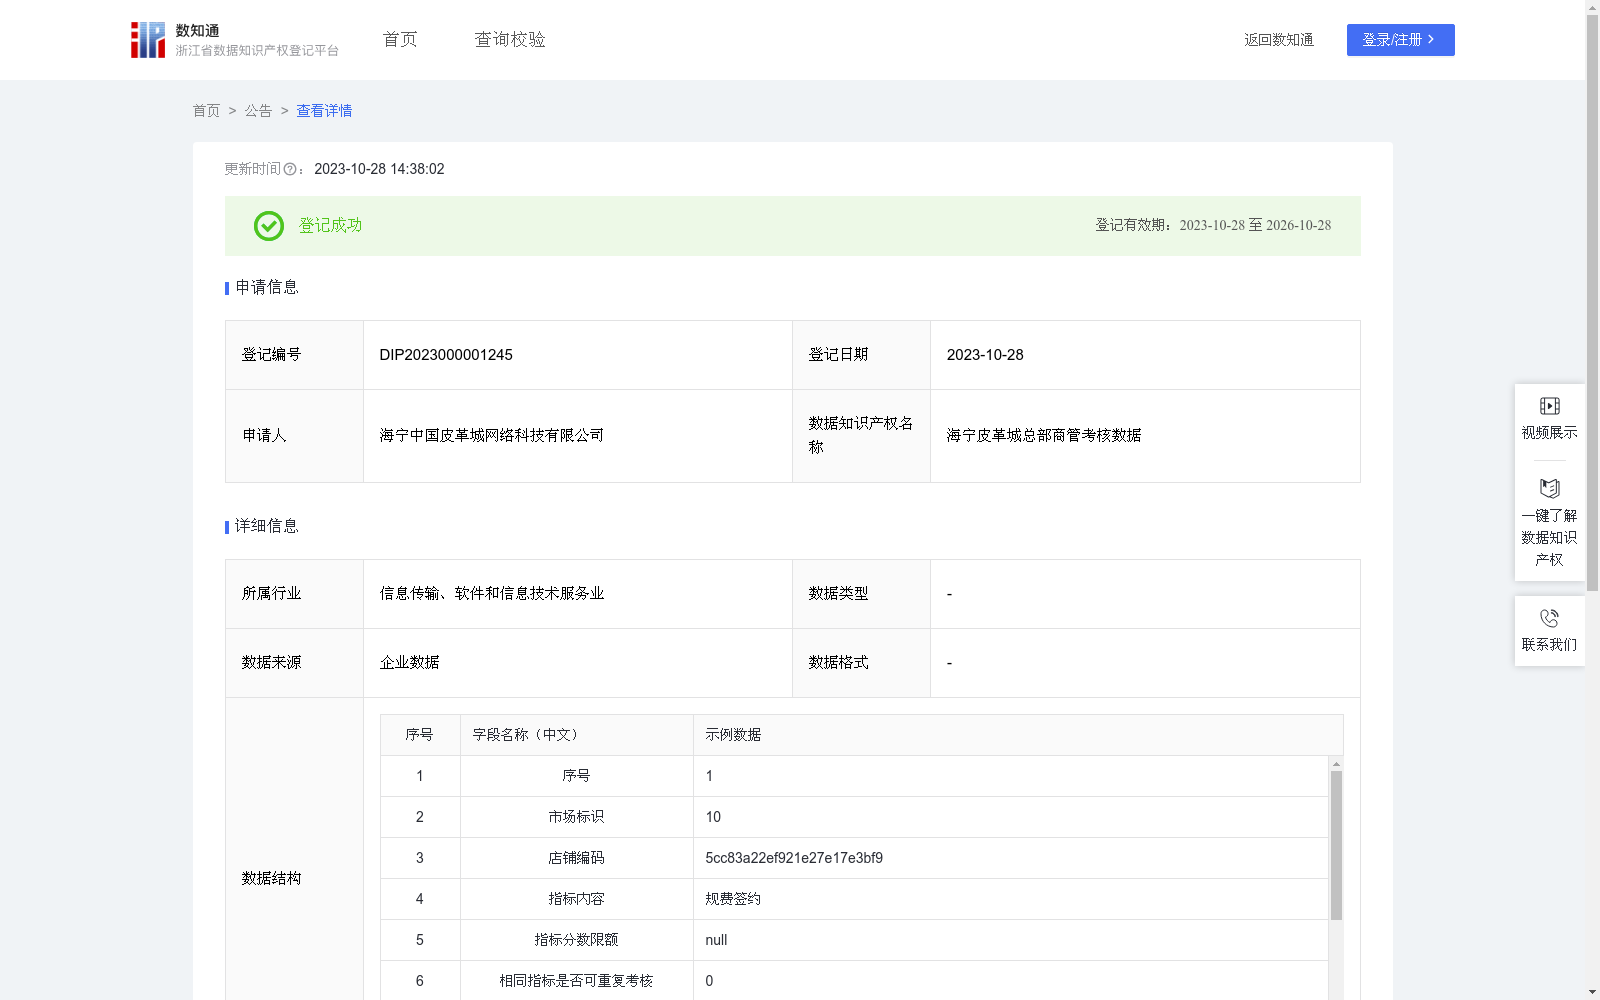Image resolution: width=1600 pixels, height=1000 pixels.
Task: Click the page vertical scrollbar thumb
Action: (x=1592, y=303)
